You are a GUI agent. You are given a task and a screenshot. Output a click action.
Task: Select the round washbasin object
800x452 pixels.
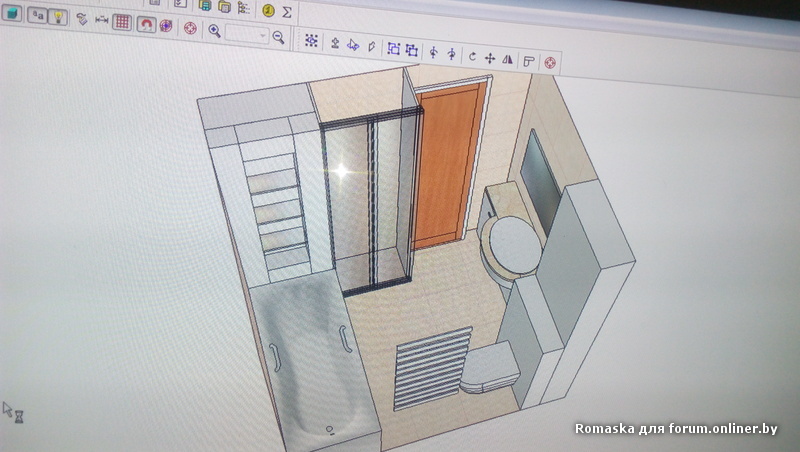pyautogui.click(x=513, y=246)
